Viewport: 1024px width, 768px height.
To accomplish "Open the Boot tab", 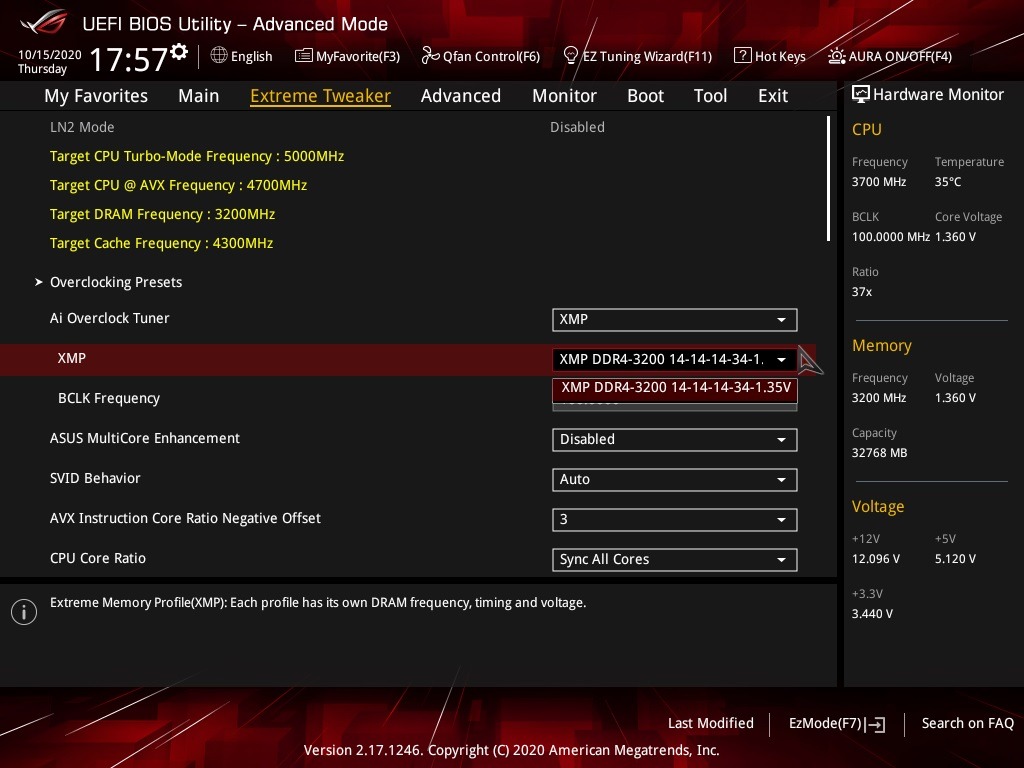I will coord(645,96).
